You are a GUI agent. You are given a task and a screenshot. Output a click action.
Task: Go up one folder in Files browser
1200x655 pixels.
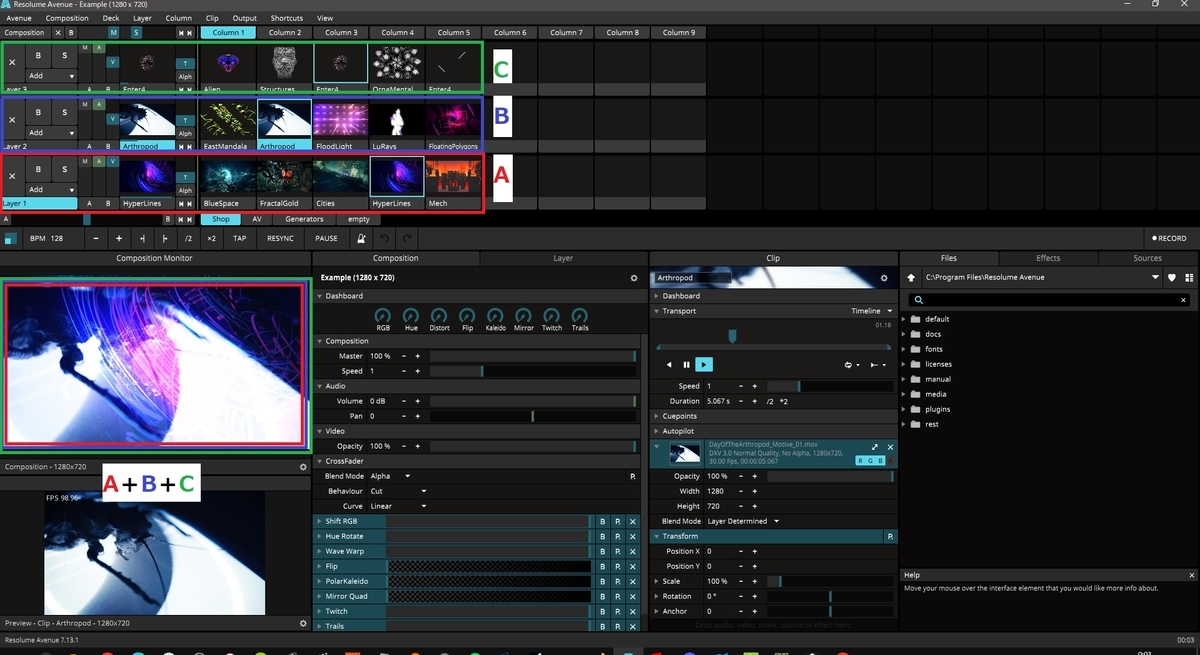(x=911, y=277)
